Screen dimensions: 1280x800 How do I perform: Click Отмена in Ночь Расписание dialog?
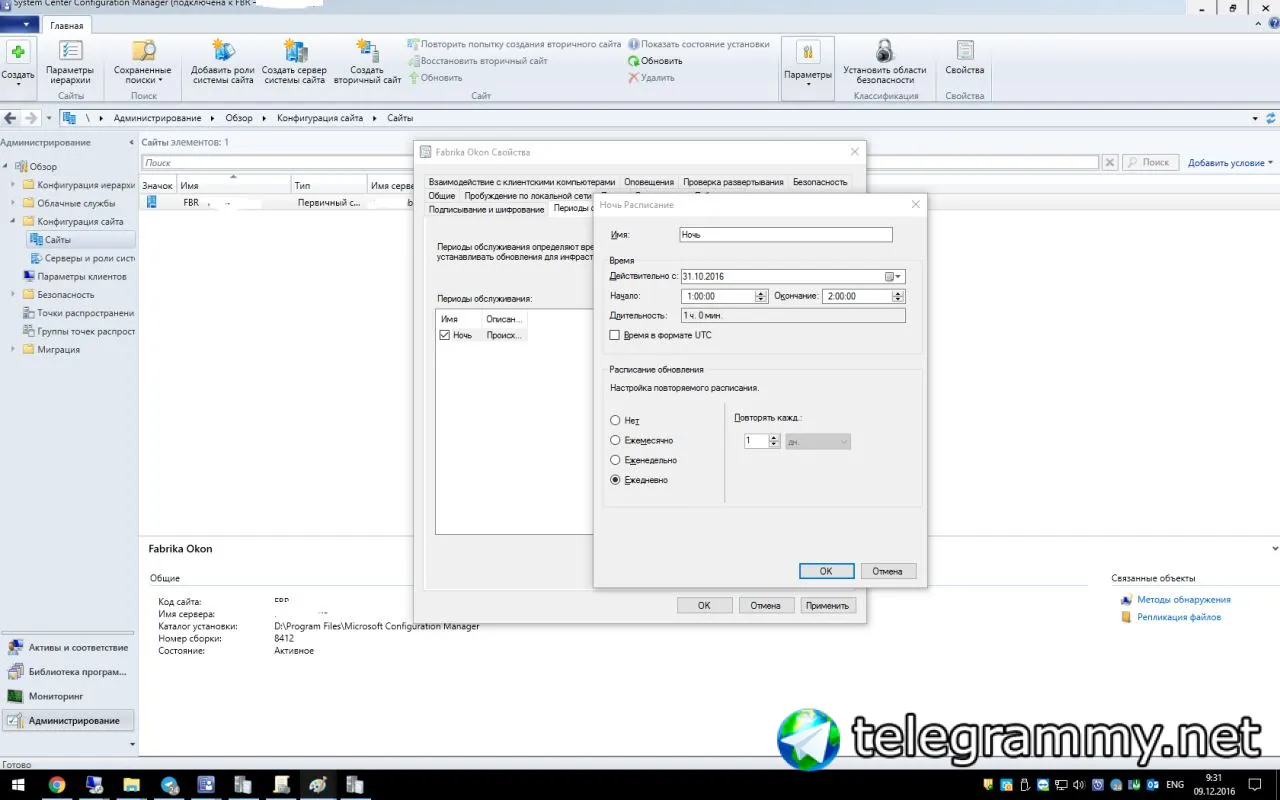(887, 571)
